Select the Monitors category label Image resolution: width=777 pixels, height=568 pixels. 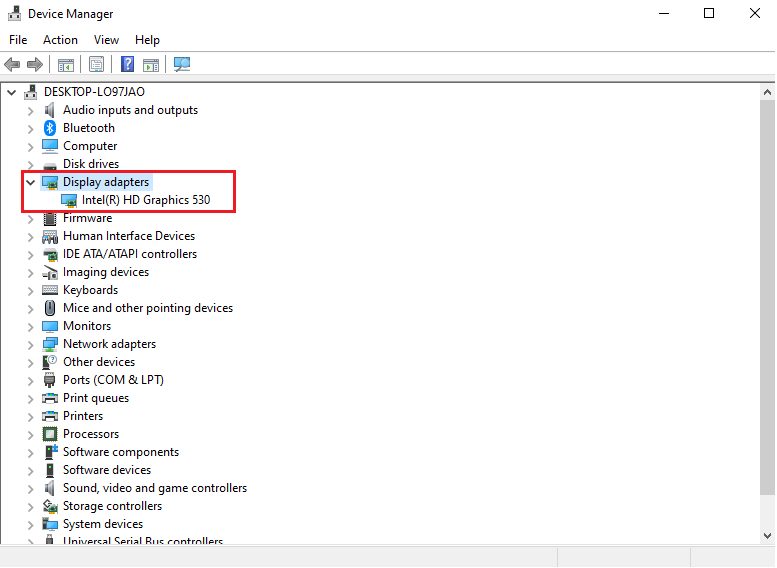(87, 326)
